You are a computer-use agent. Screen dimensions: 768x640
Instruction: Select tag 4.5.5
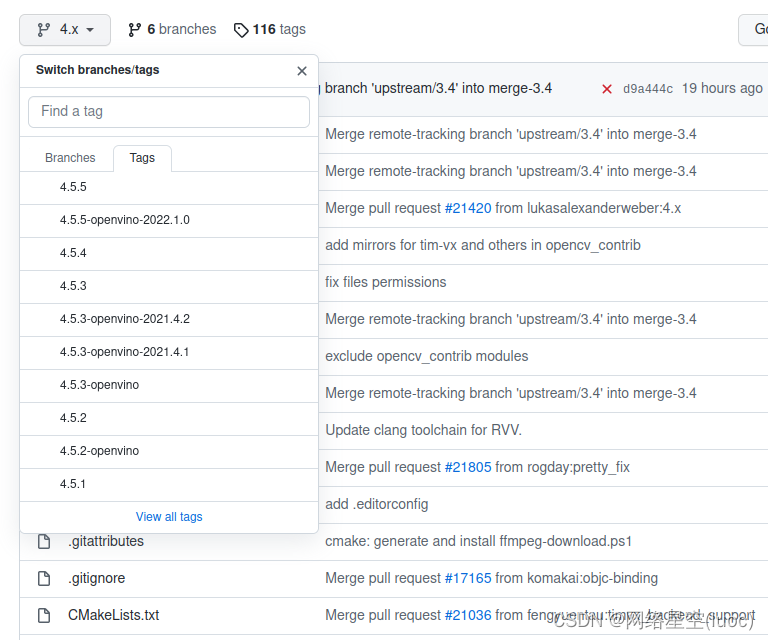click(169, 187)
